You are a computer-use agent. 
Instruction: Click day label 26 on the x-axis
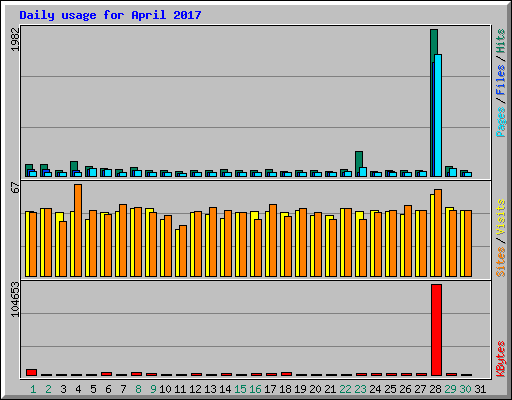coord(405,389)
